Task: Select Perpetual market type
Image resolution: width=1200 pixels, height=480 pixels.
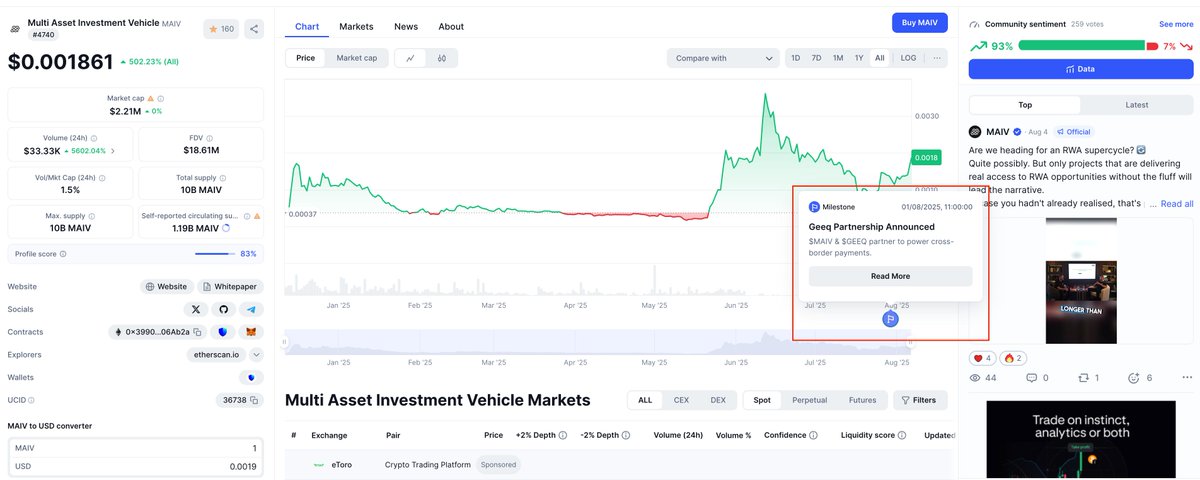Action: pos(809,400)
